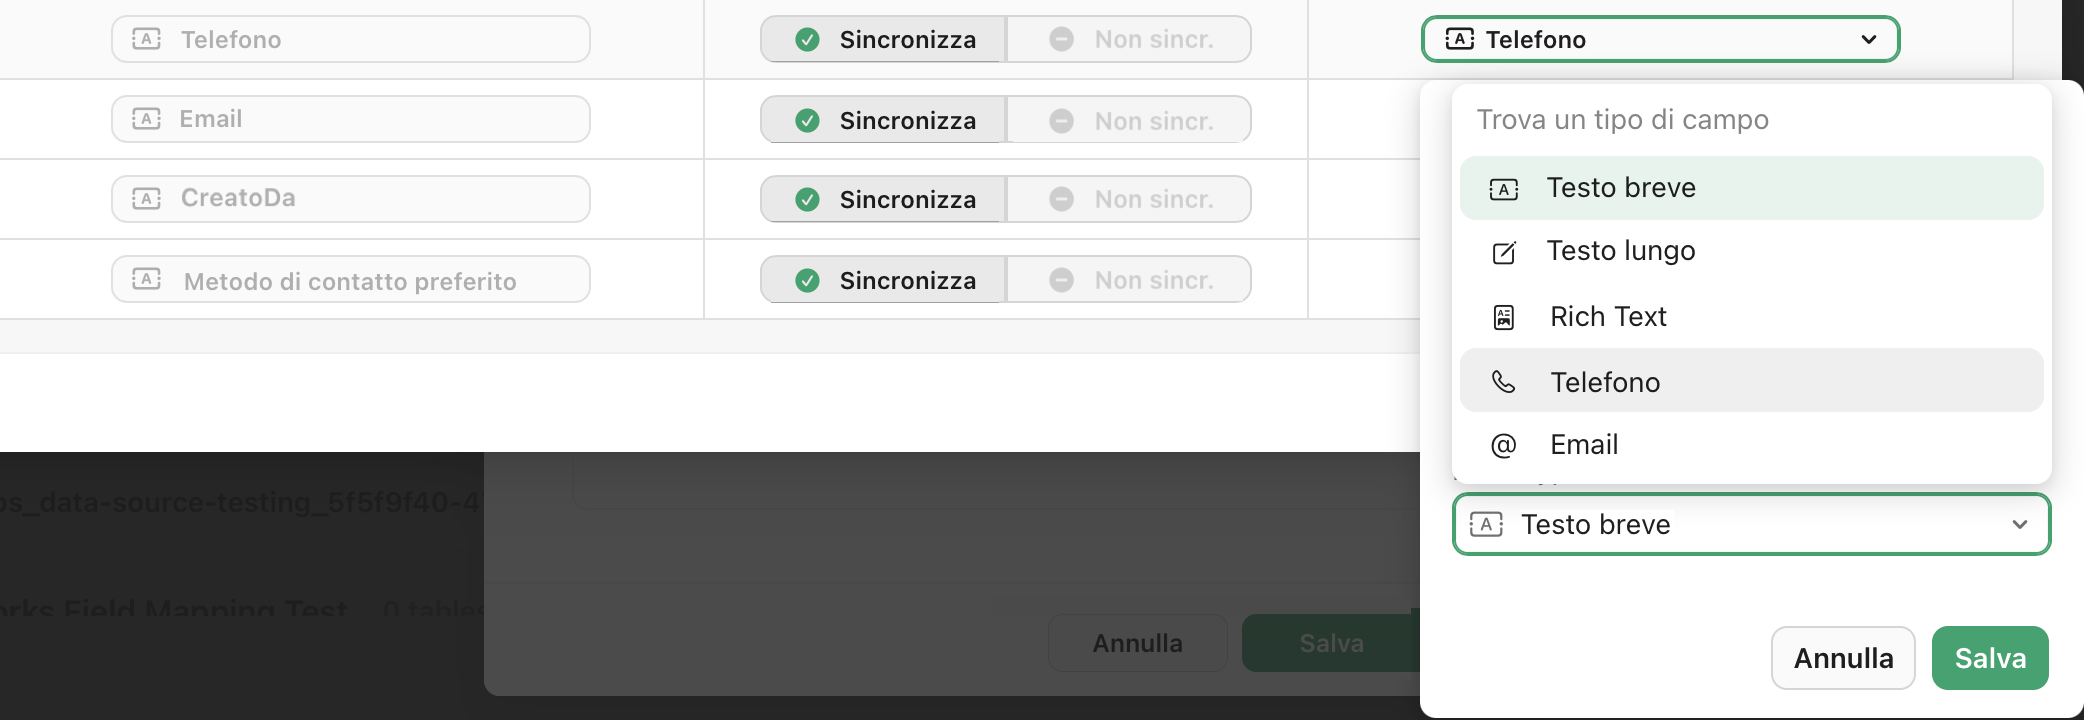This screenshot has width=2084, height=720.
Task: Select the phone receiver icon for Telefono type
Action: click(1503, 381)
